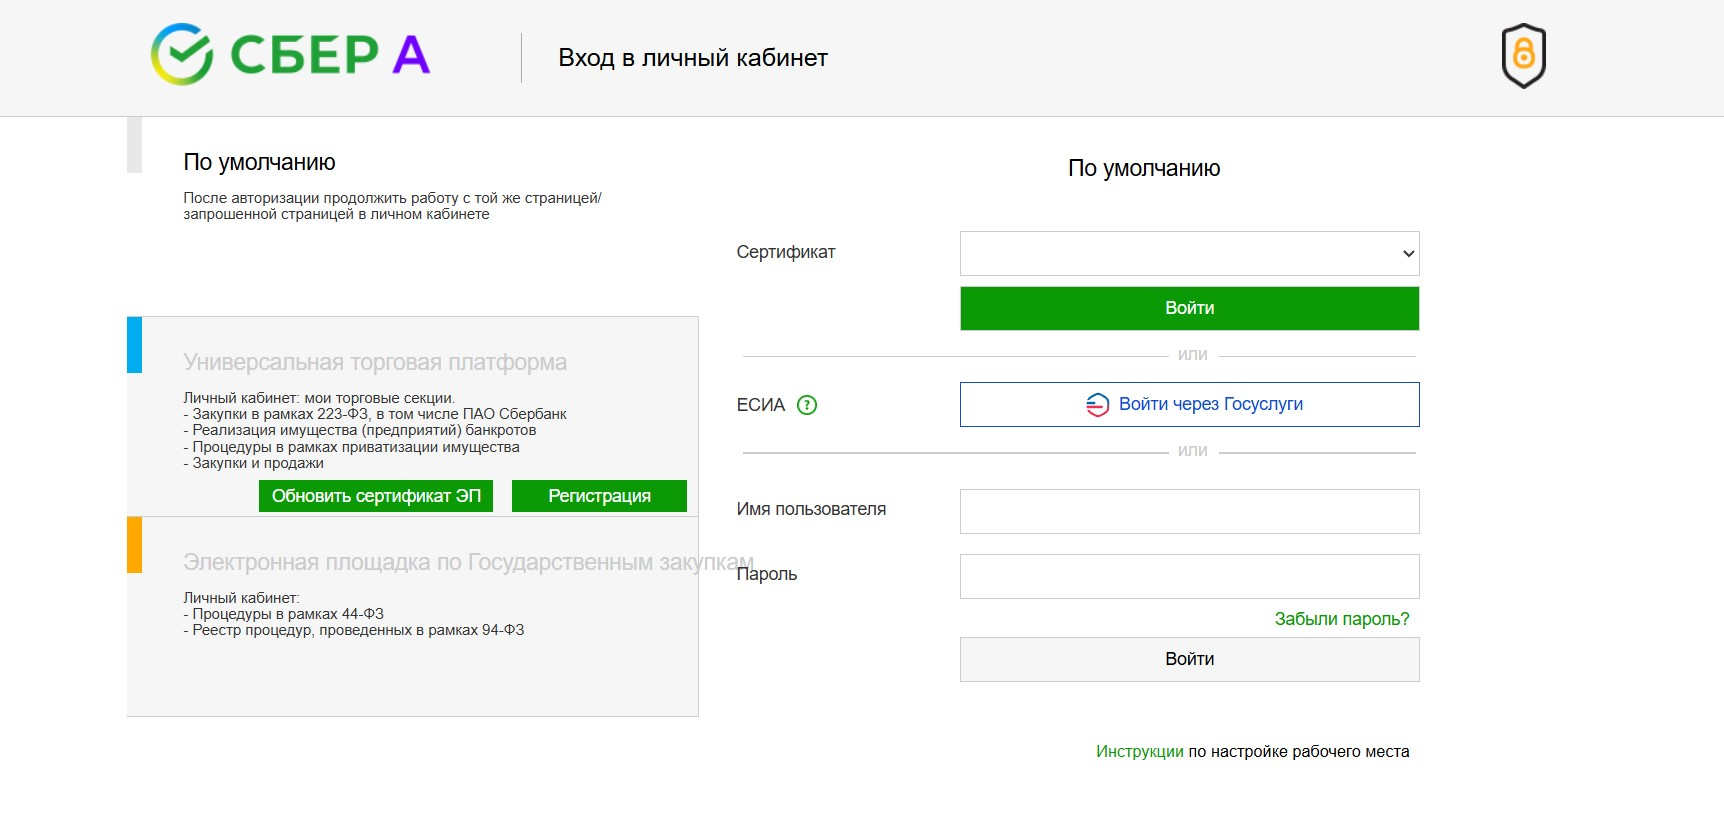Select Универсальная торговая платформа section

375,362
